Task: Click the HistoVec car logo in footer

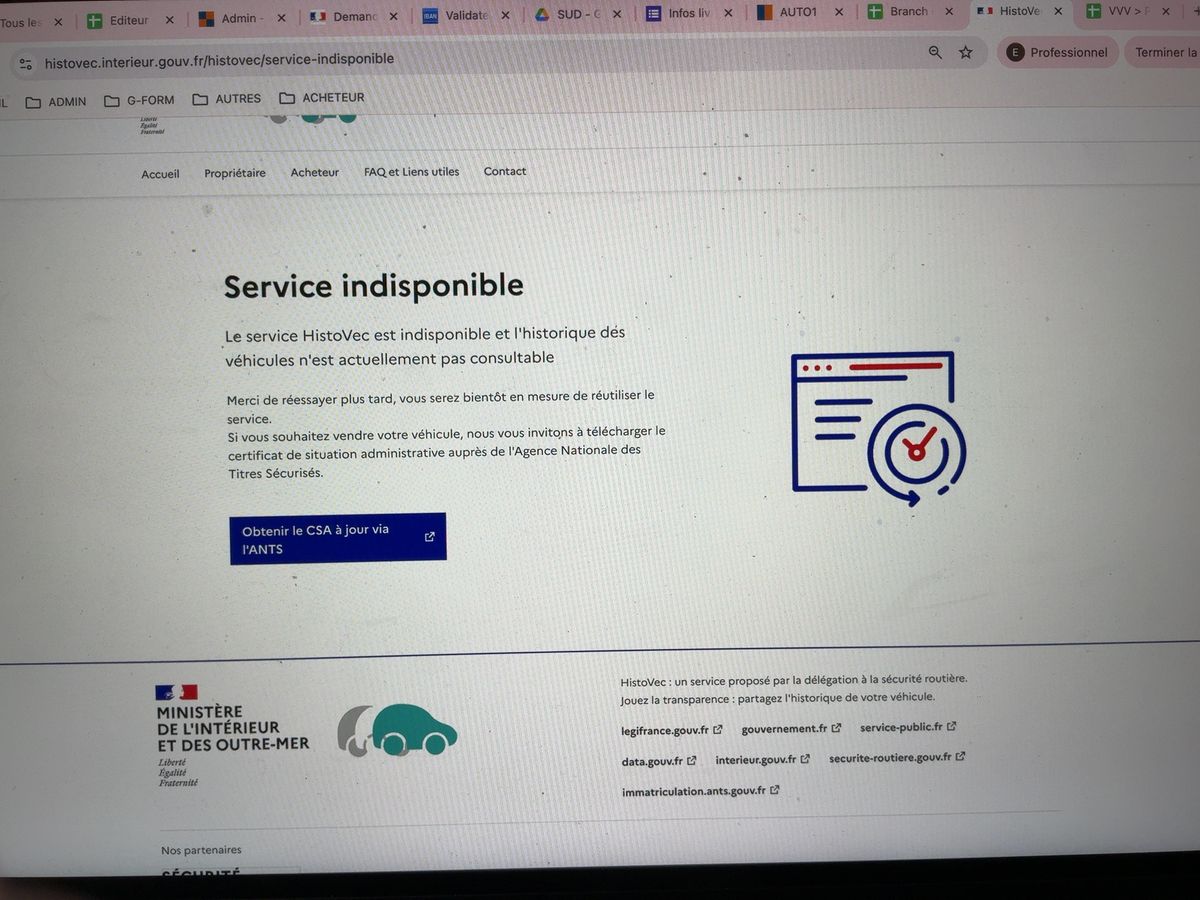Action: pos(397,729)
